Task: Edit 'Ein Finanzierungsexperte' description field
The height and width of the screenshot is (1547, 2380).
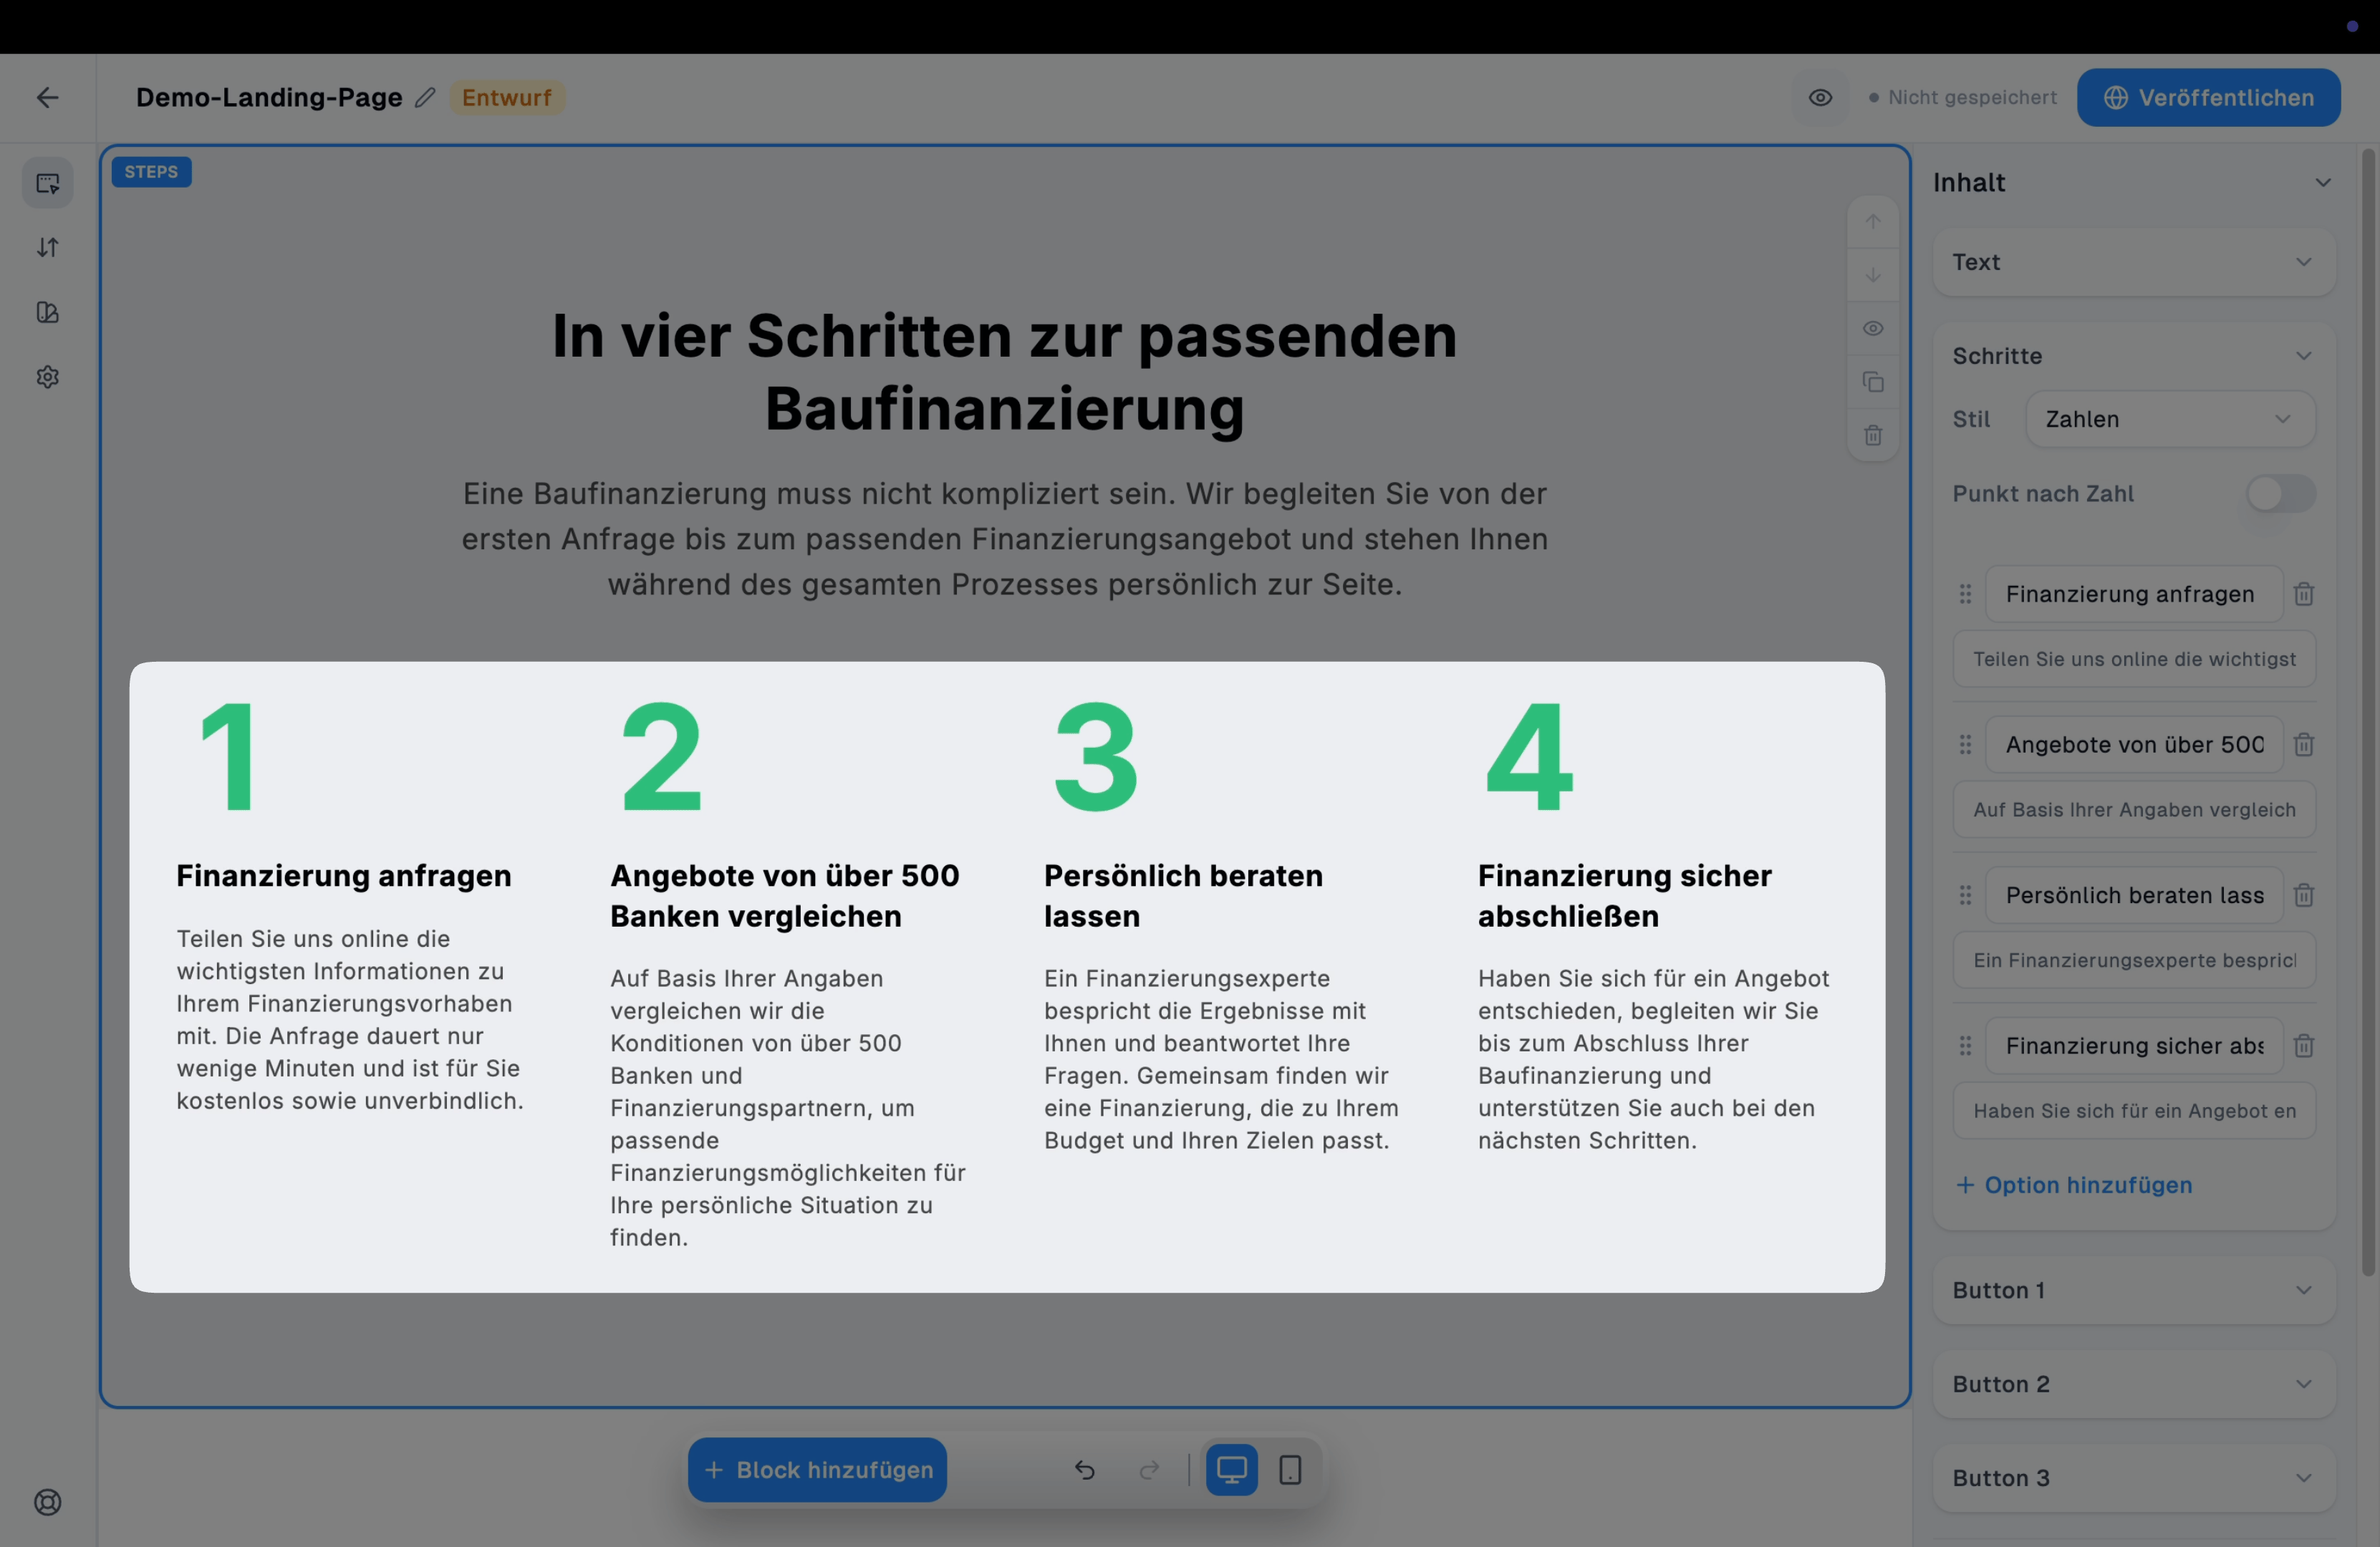Action: tap(2134, 960)
